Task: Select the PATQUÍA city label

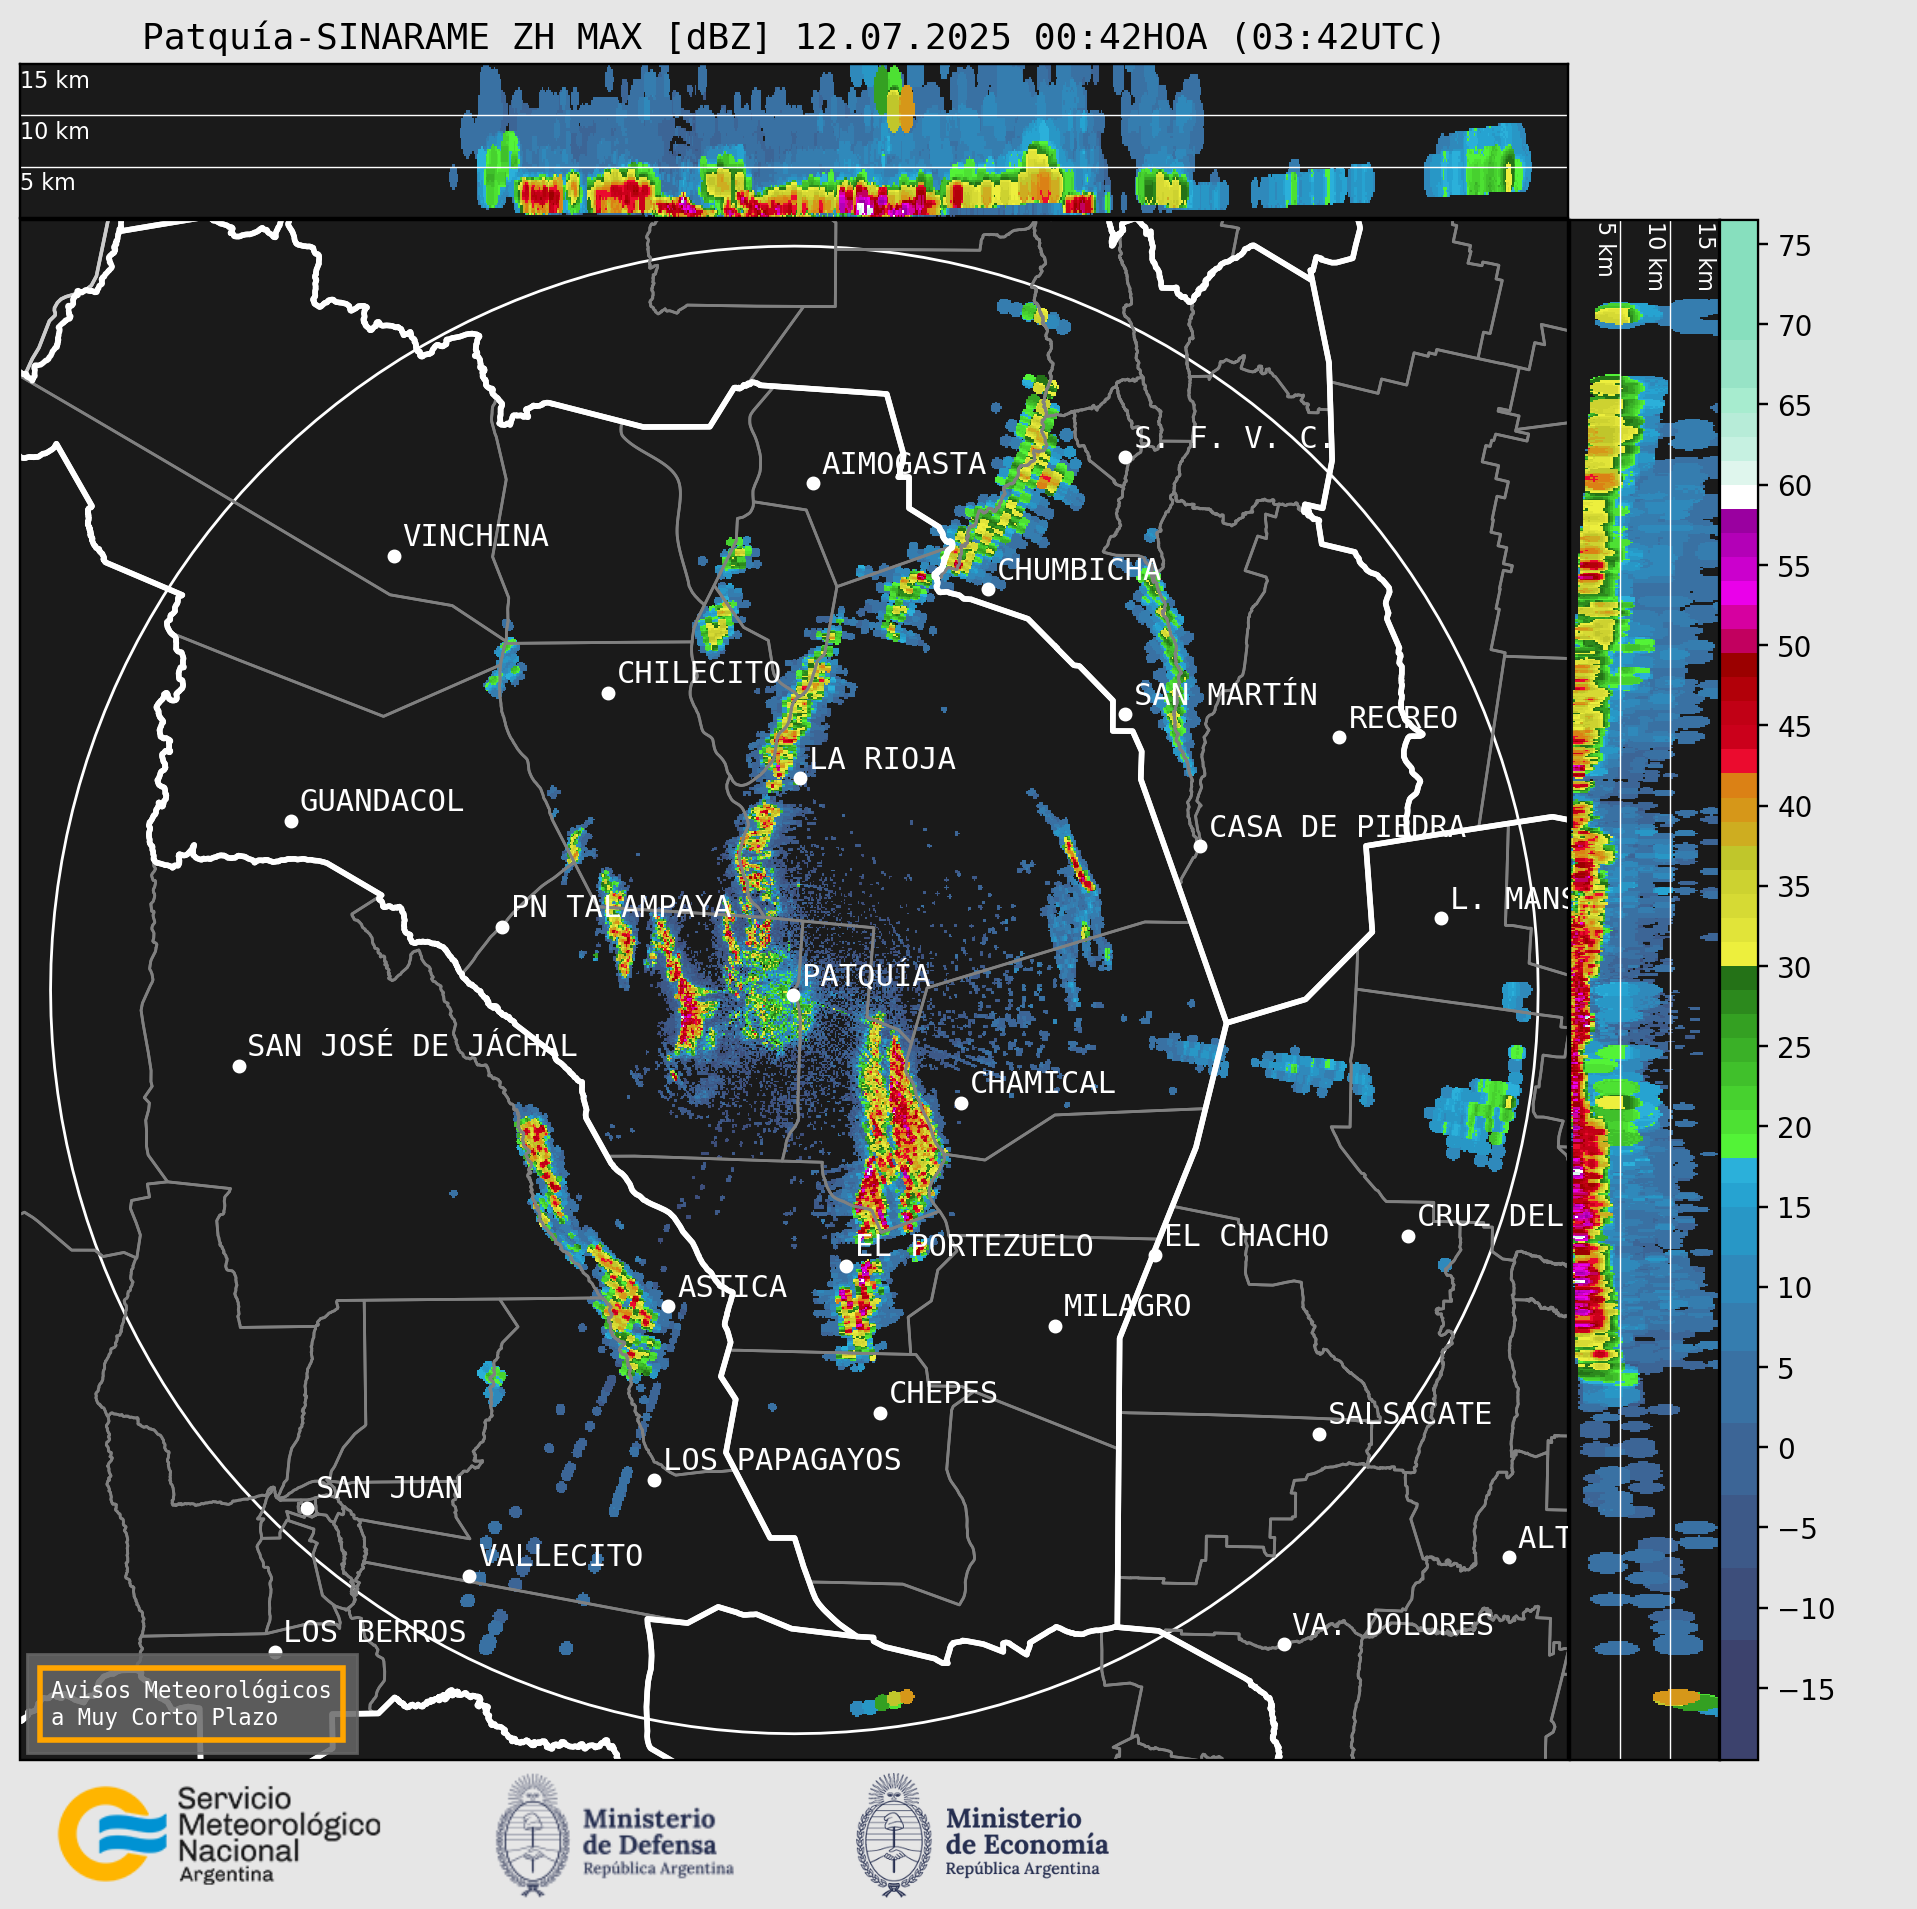Action: pyautogui.click(x=866, y=976)
